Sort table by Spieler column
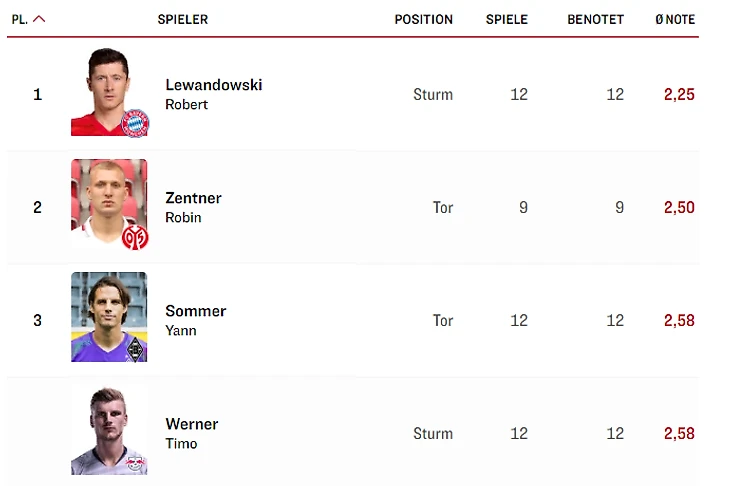Image resolution: width=730 pixels, height=486 pixels. [x=183, y=19]
